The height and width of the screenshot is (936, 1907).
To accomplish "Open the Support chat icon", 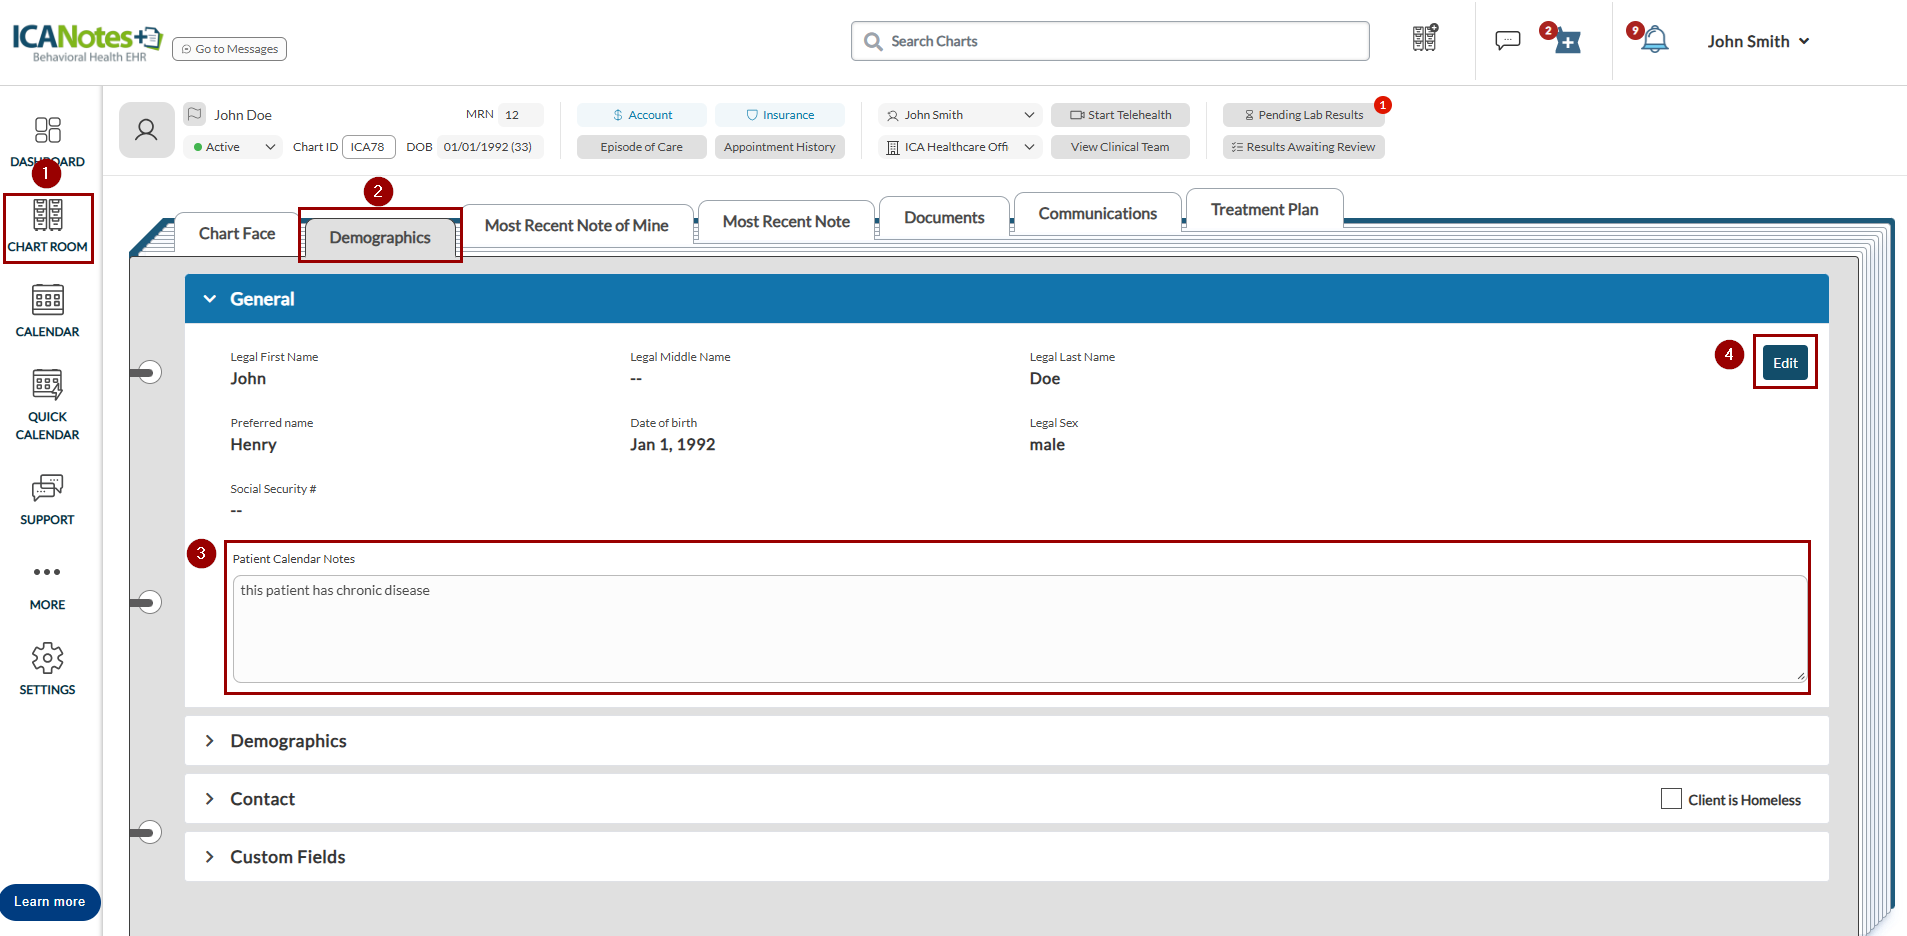I will point(47,489).
